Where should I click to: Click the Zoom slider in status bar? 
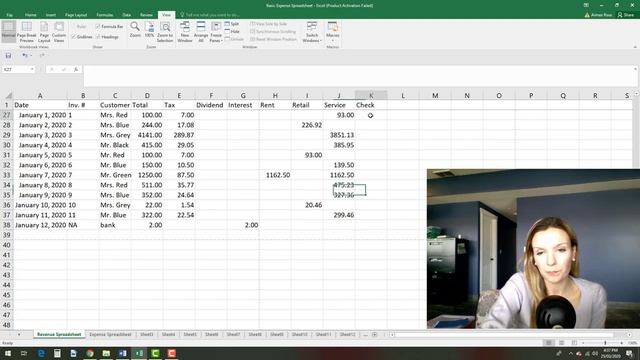point(605,343)
